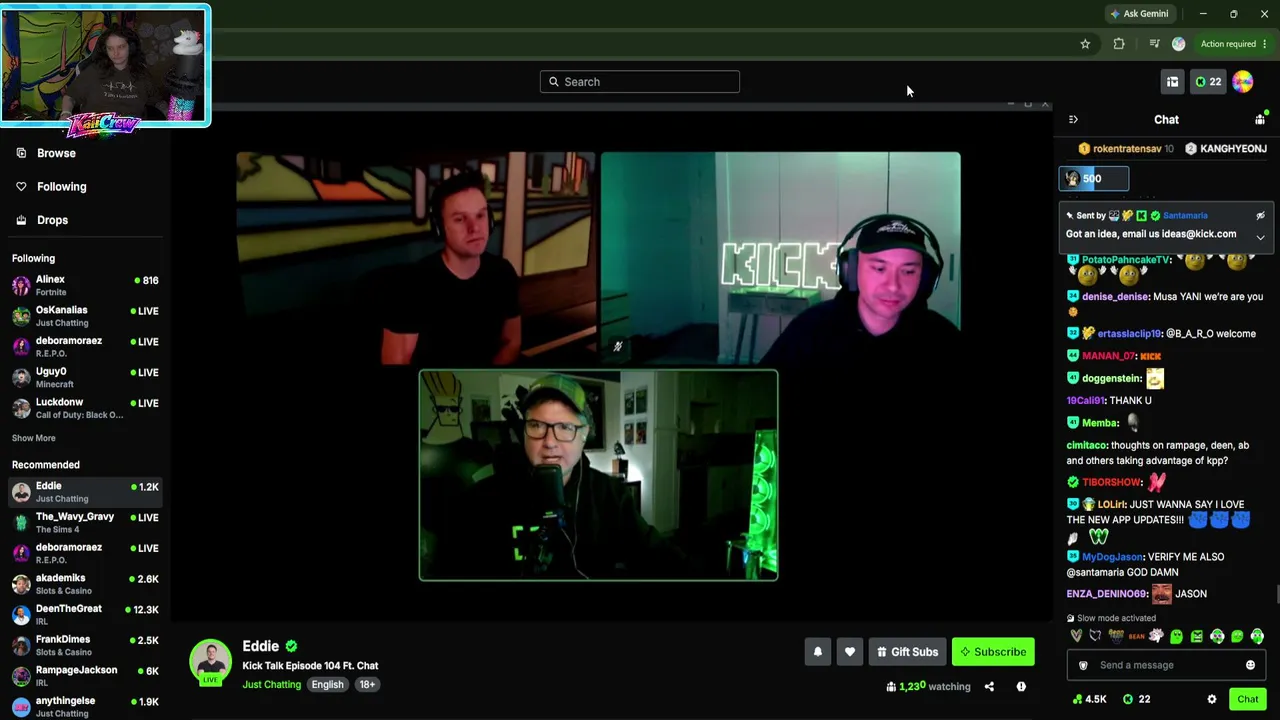Viewport: 1280px width, 720px height.
Task: Select the green ghost quick emote
Action: 1176,636
